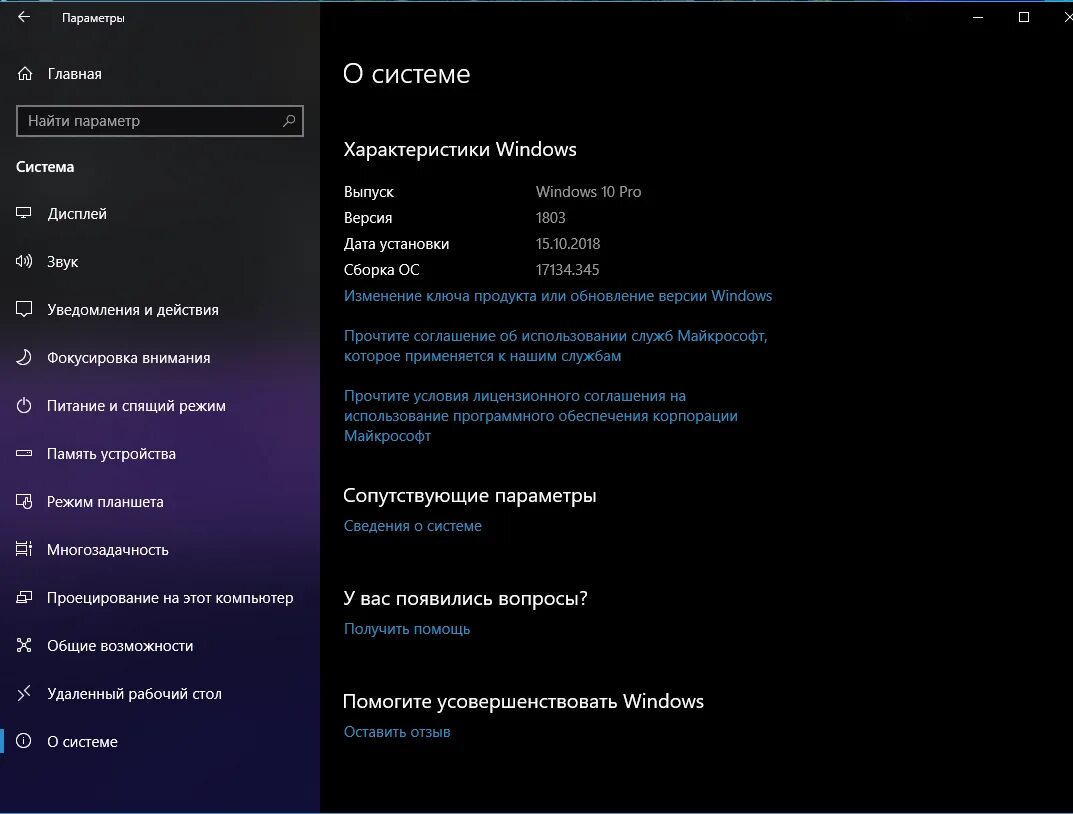Click the power icon for Питание

pyautogui.click(x=24, y=405)
